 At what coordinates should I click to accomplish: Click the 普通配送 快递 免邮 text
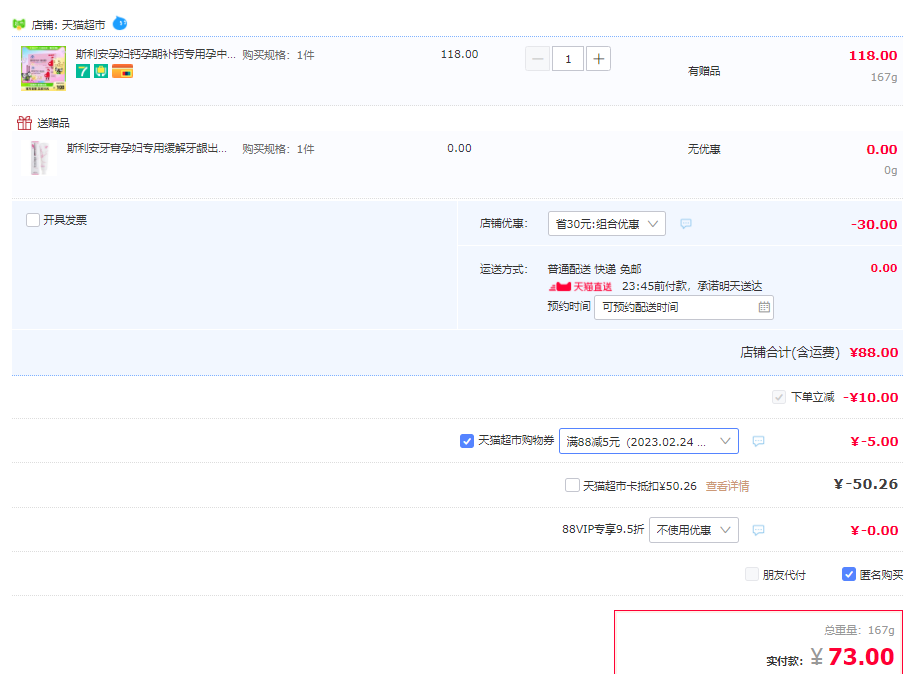pos(594,269)
